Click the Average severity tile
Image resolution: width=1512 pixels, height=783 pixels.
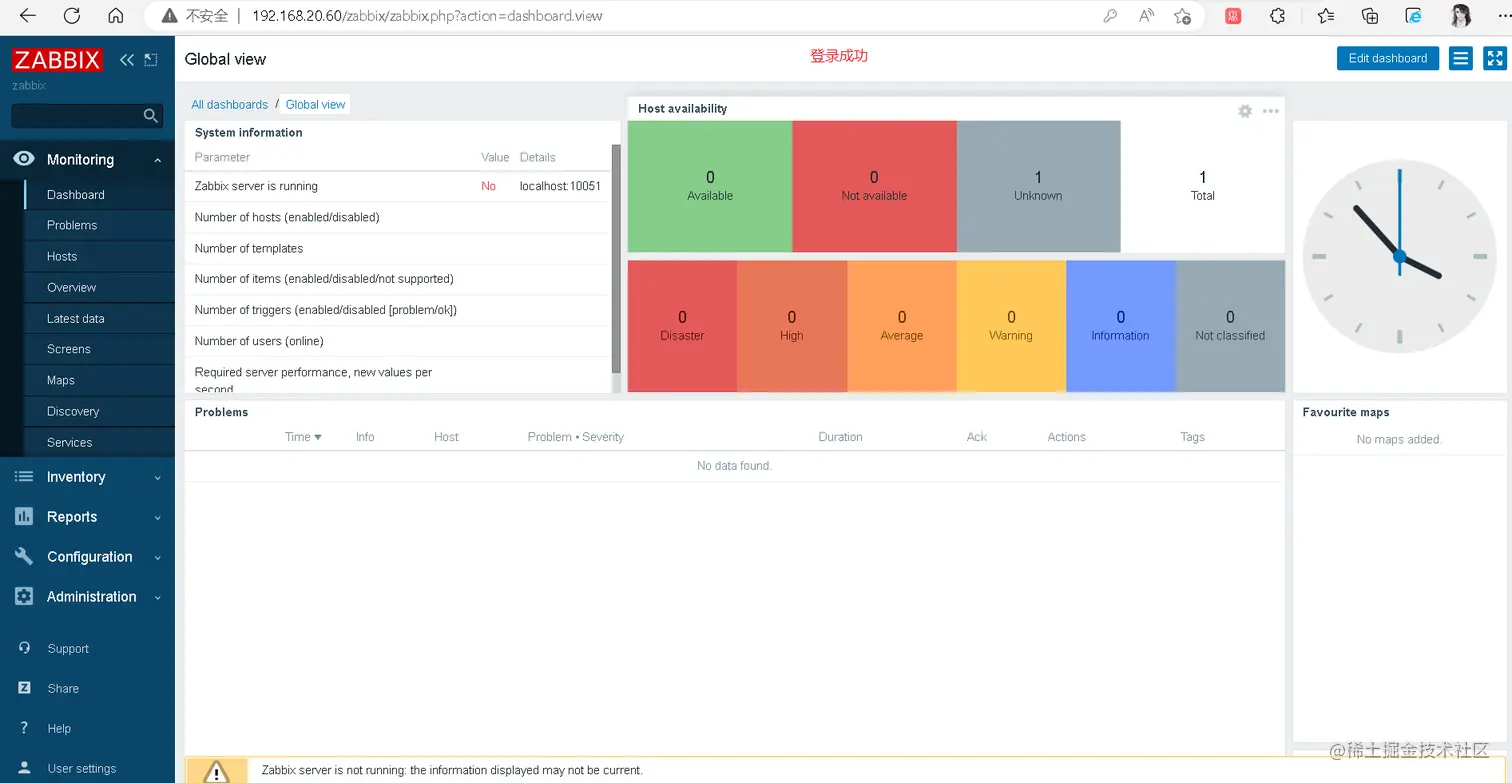tap(902, 326)
